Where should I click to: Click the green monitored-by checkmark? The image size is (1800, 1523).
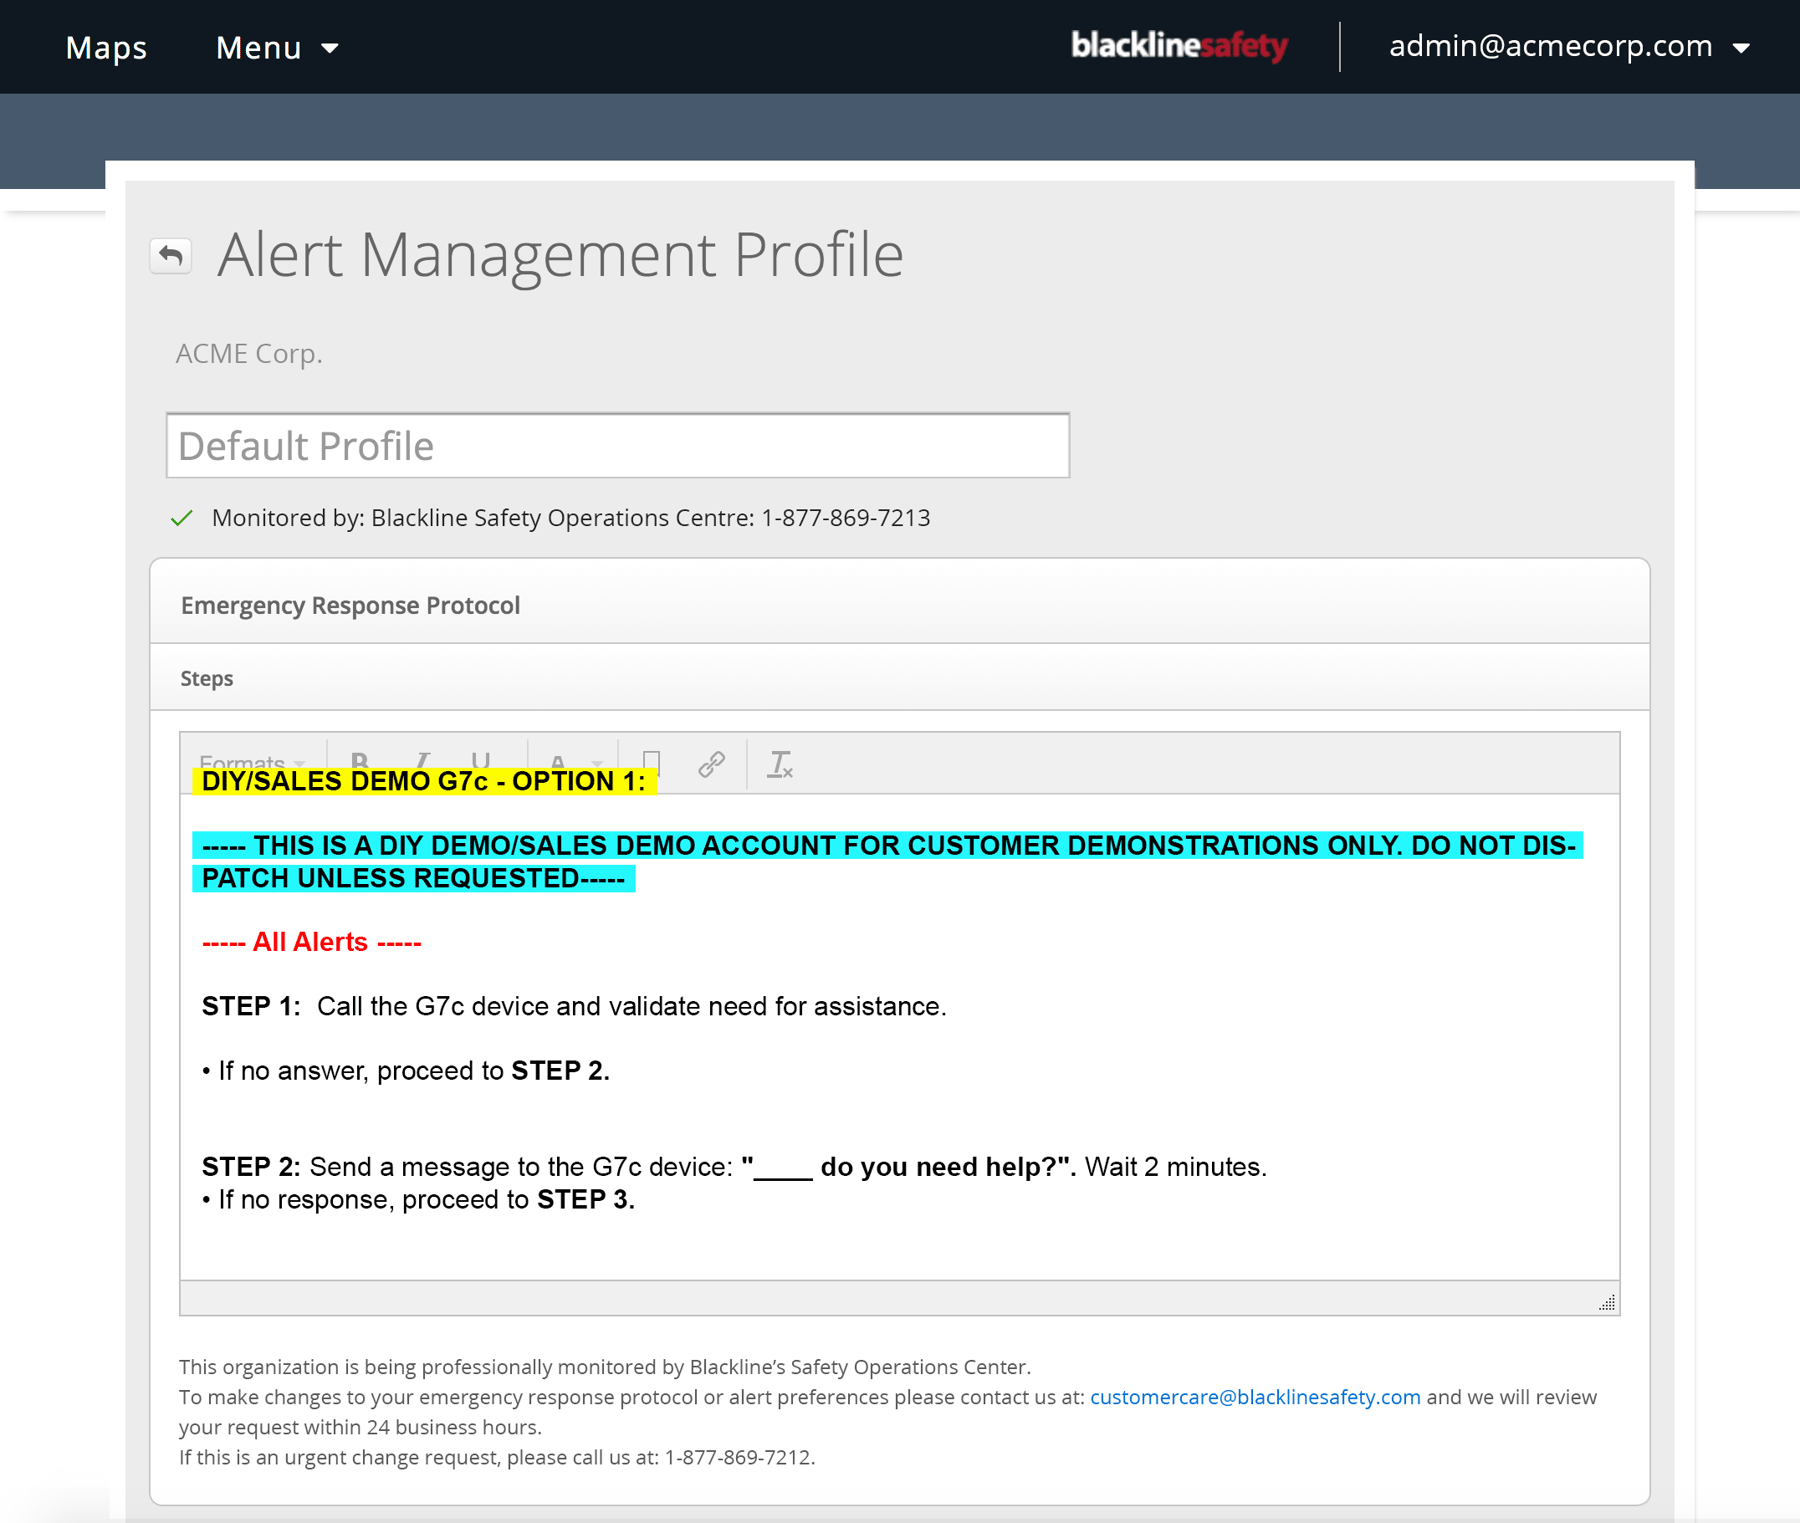[x=182, y=518]
